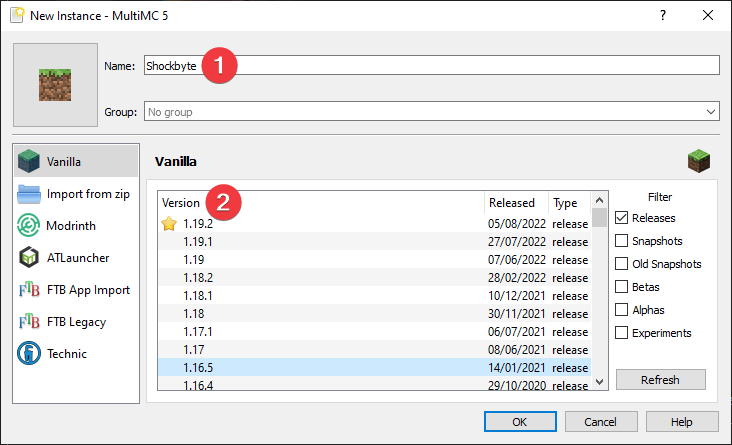Click the Vanilla cube icon in sidebar

pyautogui.click(x=28, y=161)
